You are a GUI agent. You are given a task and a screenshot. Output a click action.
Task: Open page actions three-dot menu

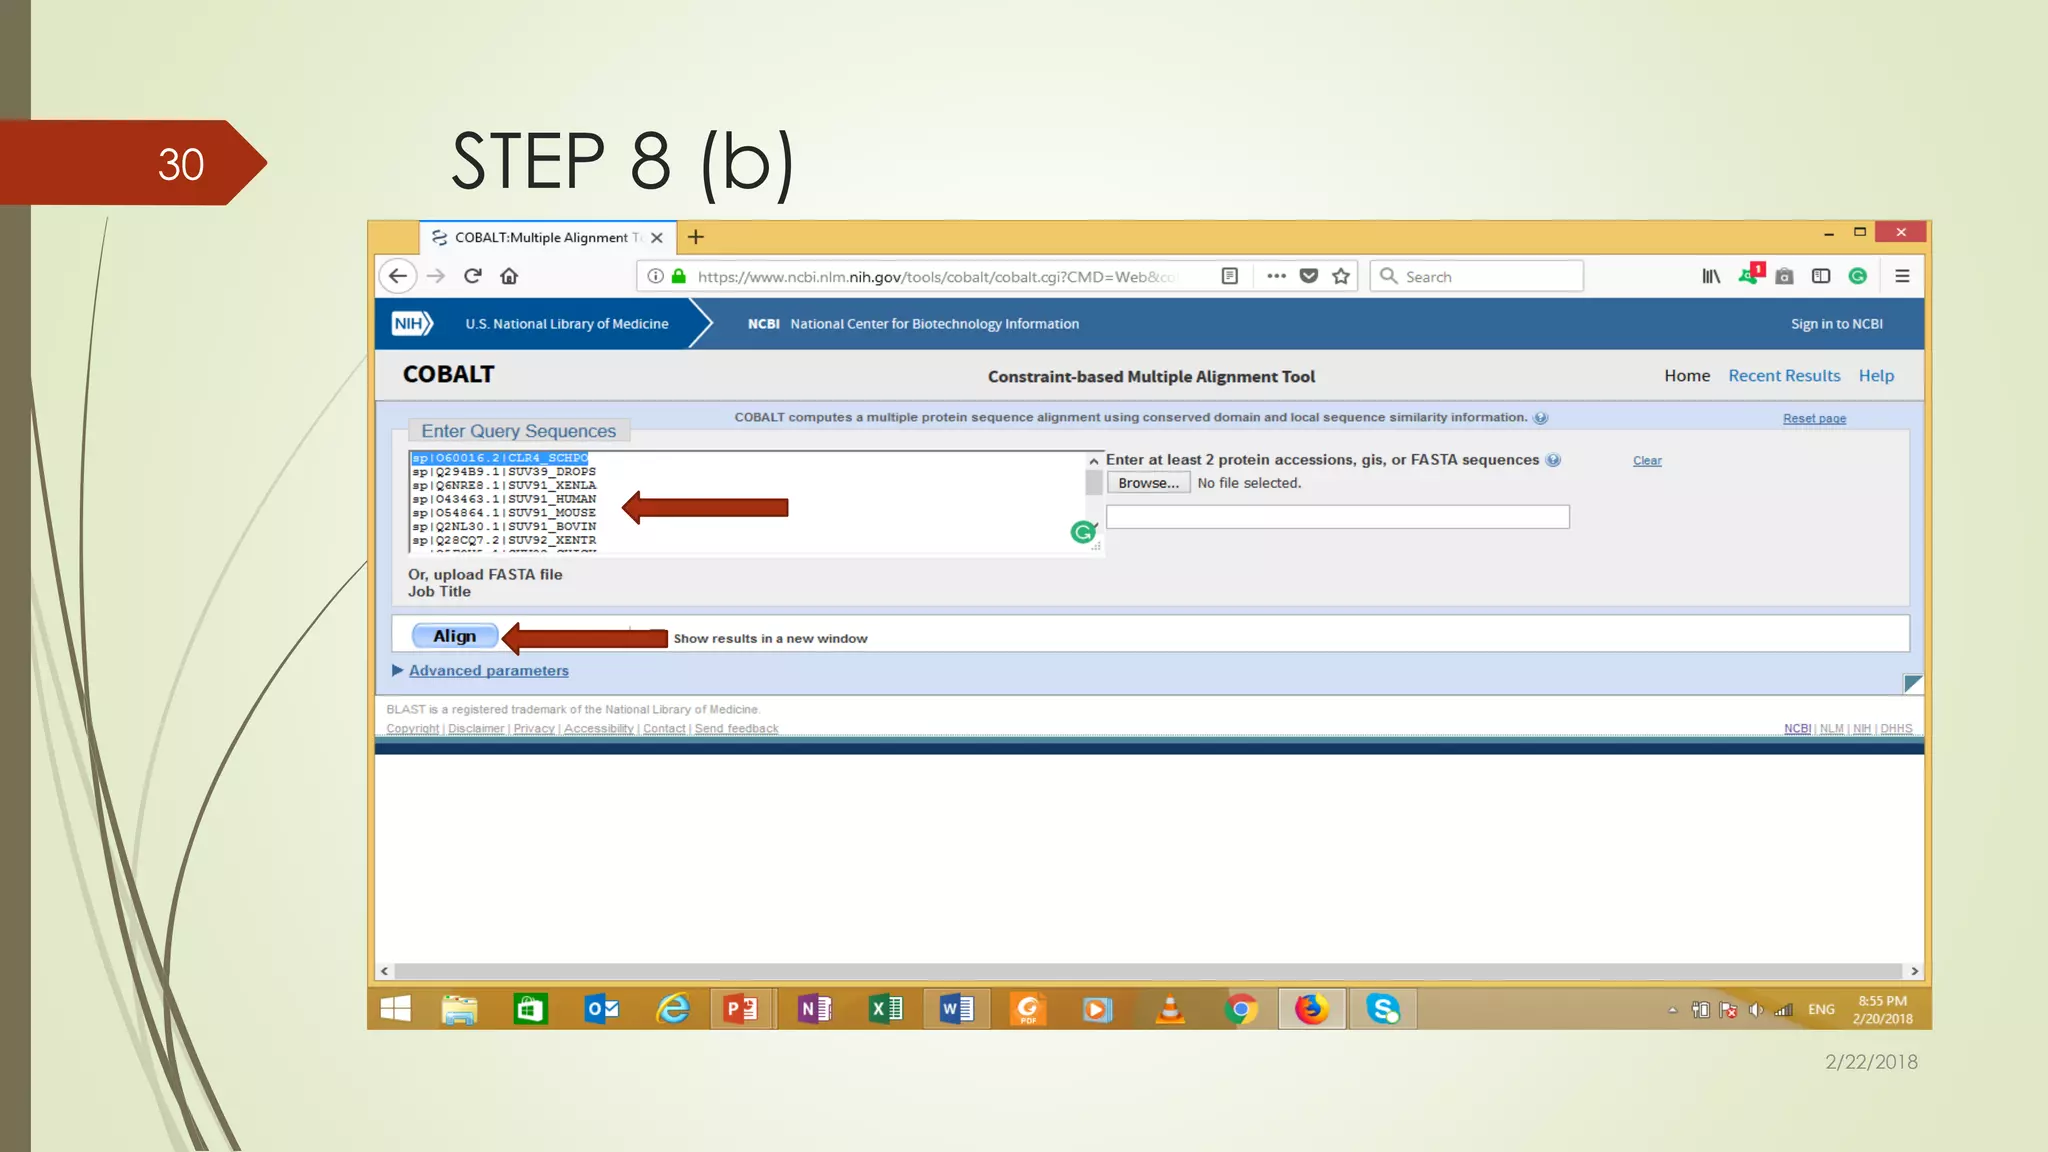pyautogui.click(x=1276, y=276)
